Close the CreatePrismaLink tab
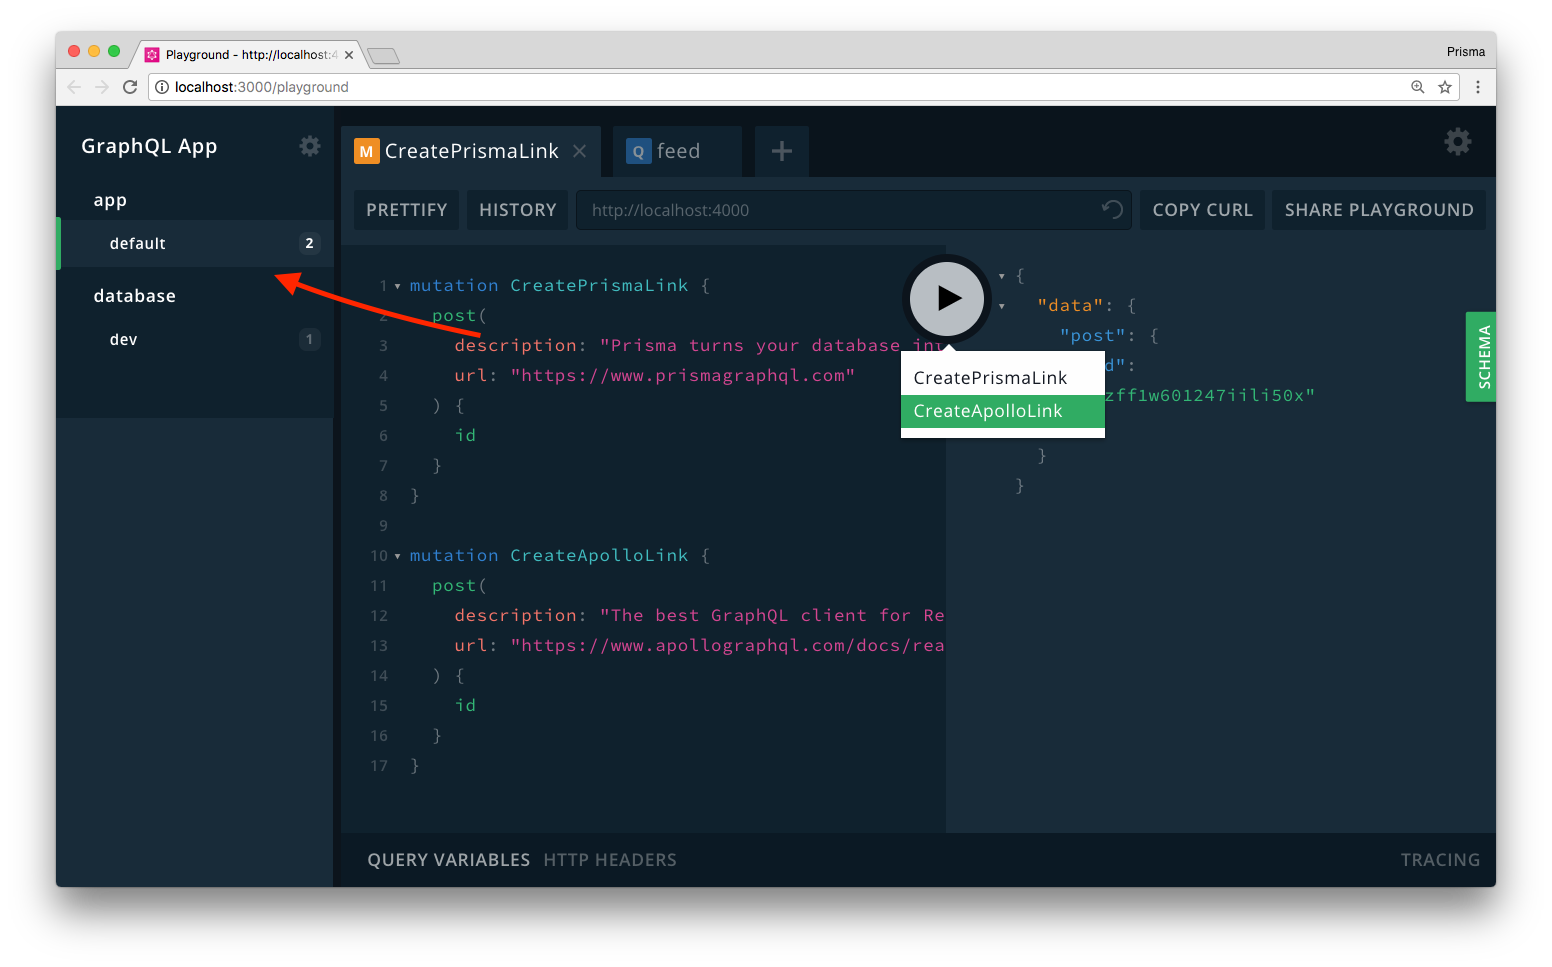Viewport: 1552px width, 967px height. [579, 150]
